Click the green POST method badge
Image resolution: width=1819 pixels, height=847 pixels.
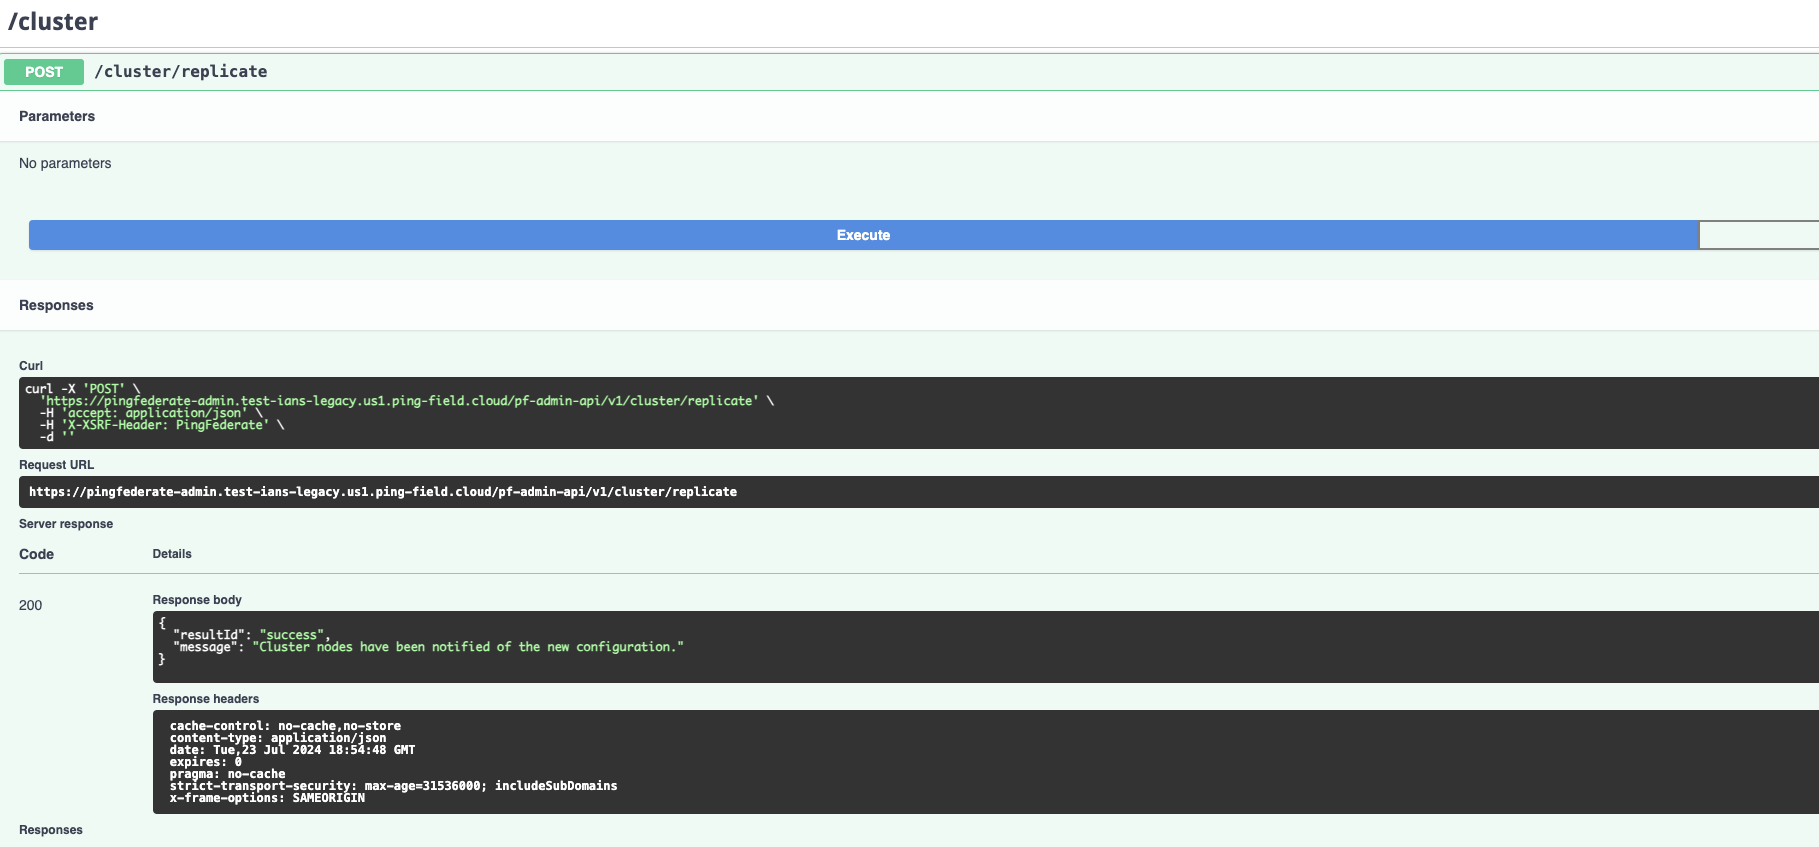[44, 72]
